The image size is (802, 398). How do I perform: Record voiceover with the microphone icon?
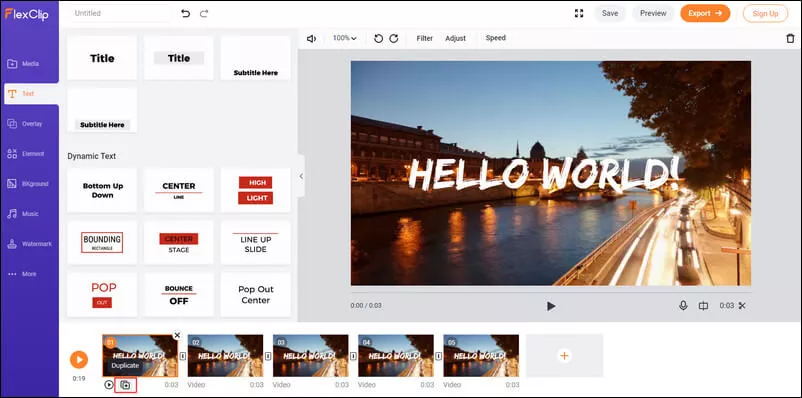(x=683, y=305)
